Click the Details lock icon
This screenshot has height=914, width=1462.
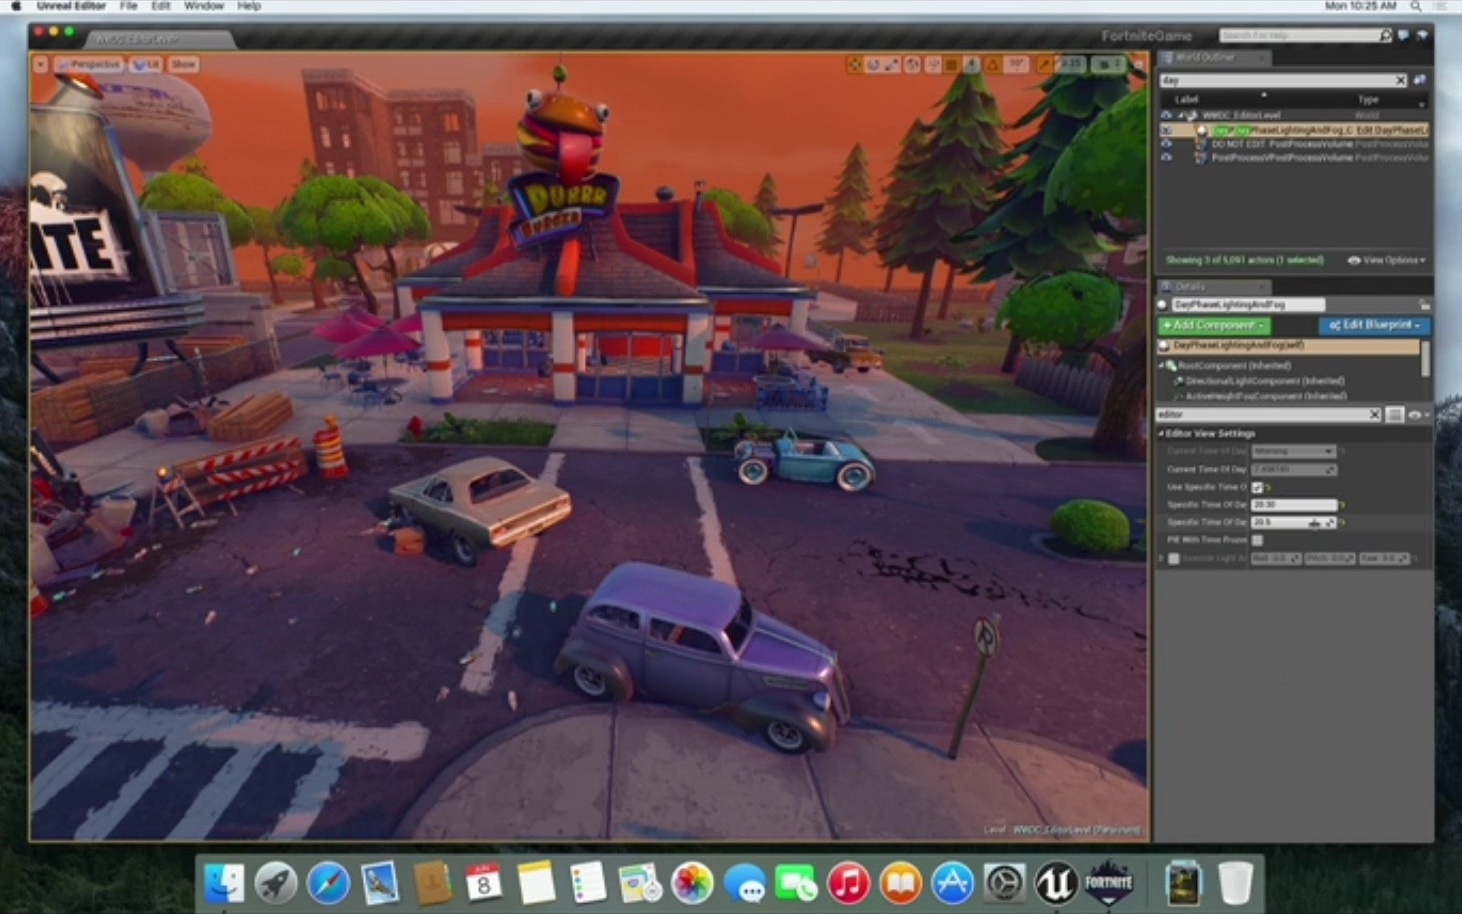pos(1425,304)
